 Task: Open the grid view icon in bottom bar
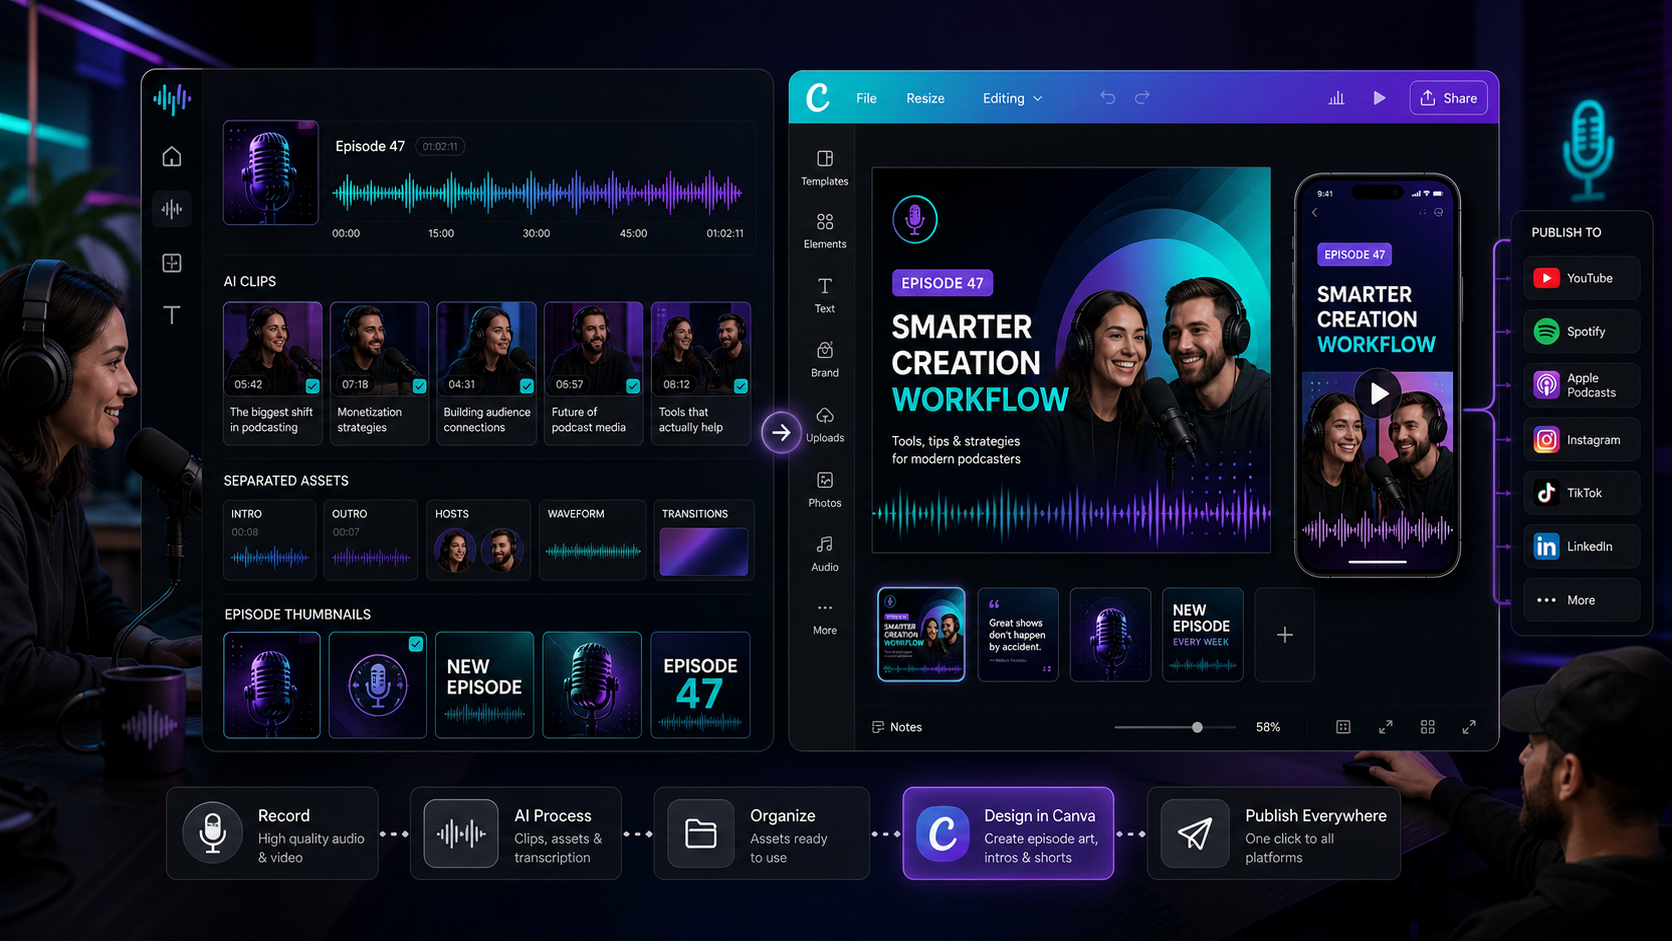pyautogui.click(x=1428, y=727)
